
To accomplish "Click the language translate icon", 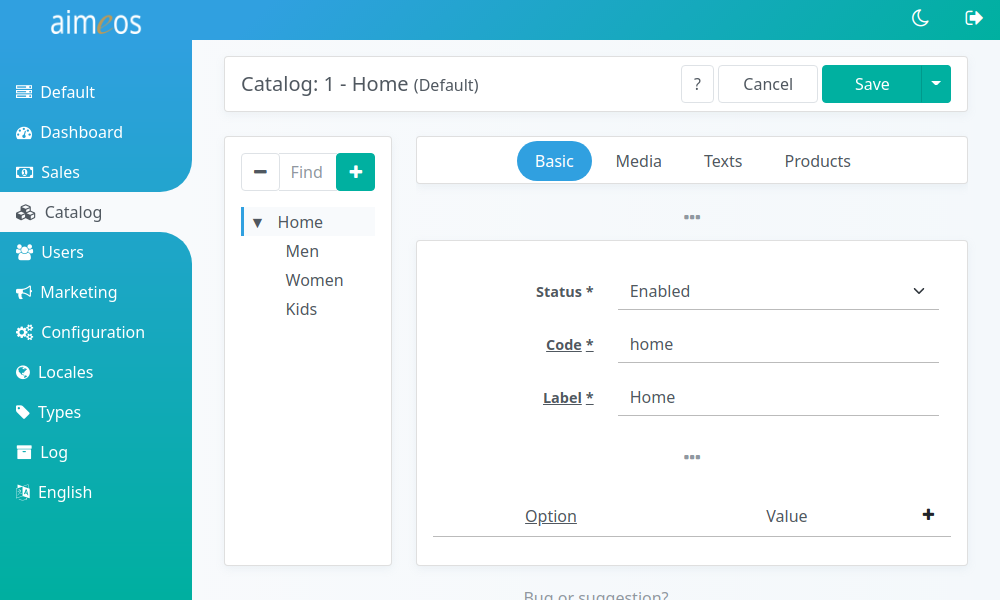I will coord(23,492).
